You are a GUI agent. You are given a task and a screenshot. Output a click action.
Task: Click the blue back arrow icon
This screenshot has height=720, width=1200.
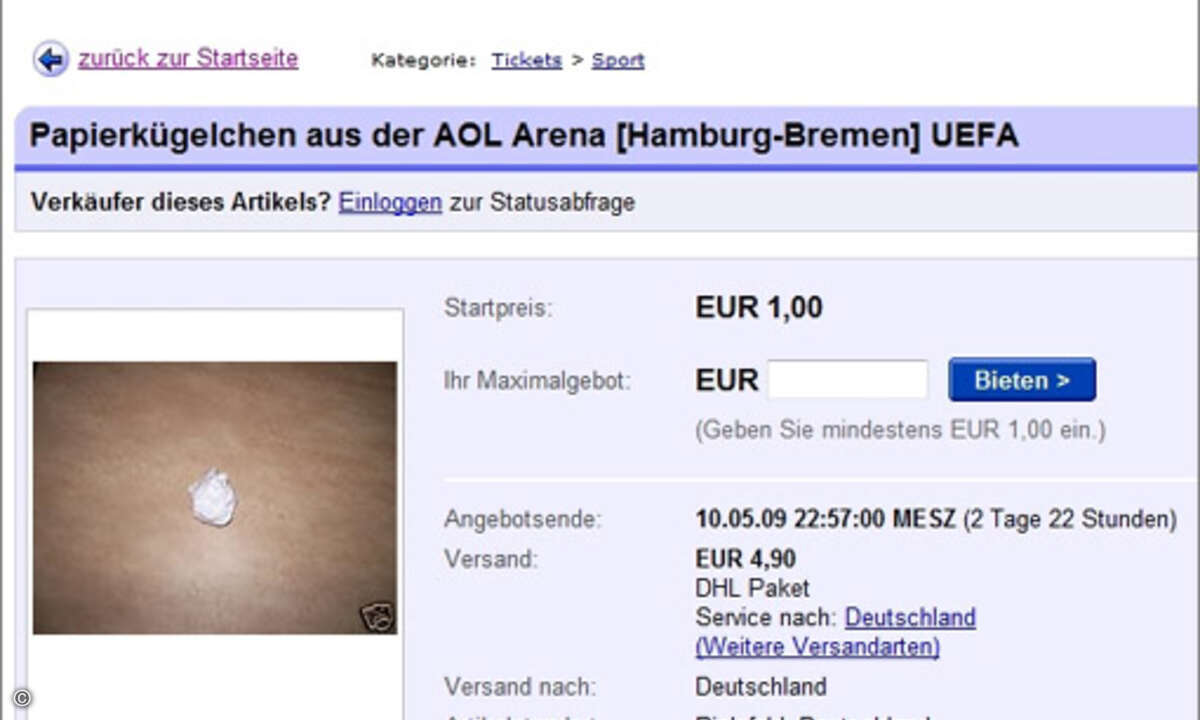click(x=50, y=59)
